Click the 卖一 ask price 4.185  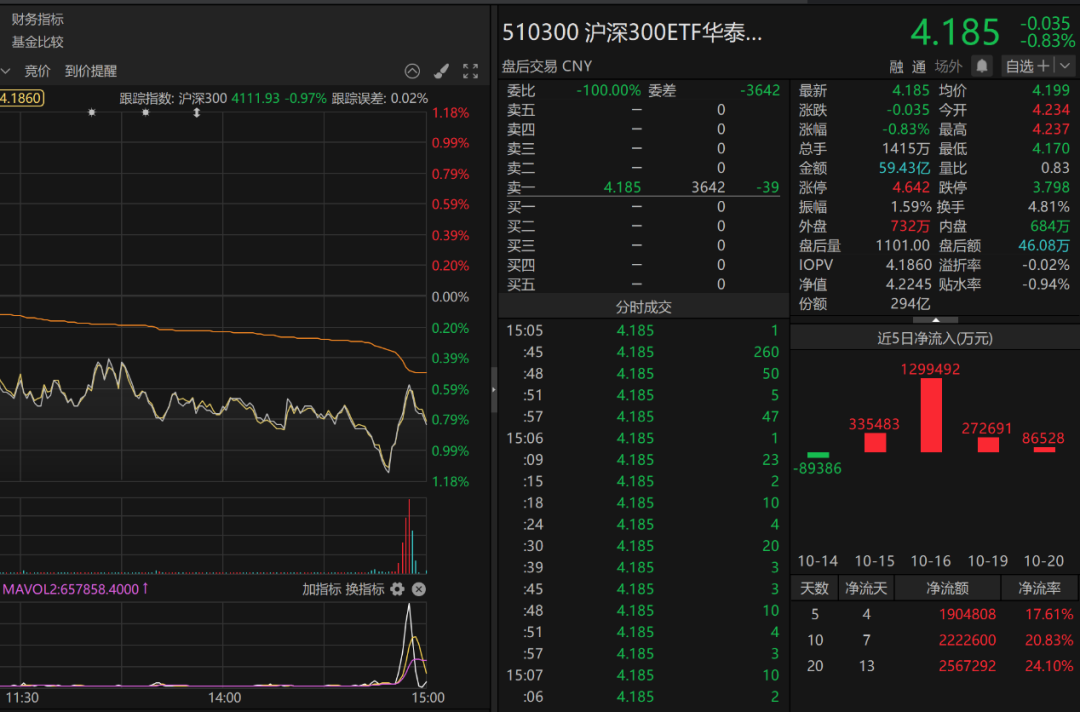pyautogui.click(x=622, y=187)
